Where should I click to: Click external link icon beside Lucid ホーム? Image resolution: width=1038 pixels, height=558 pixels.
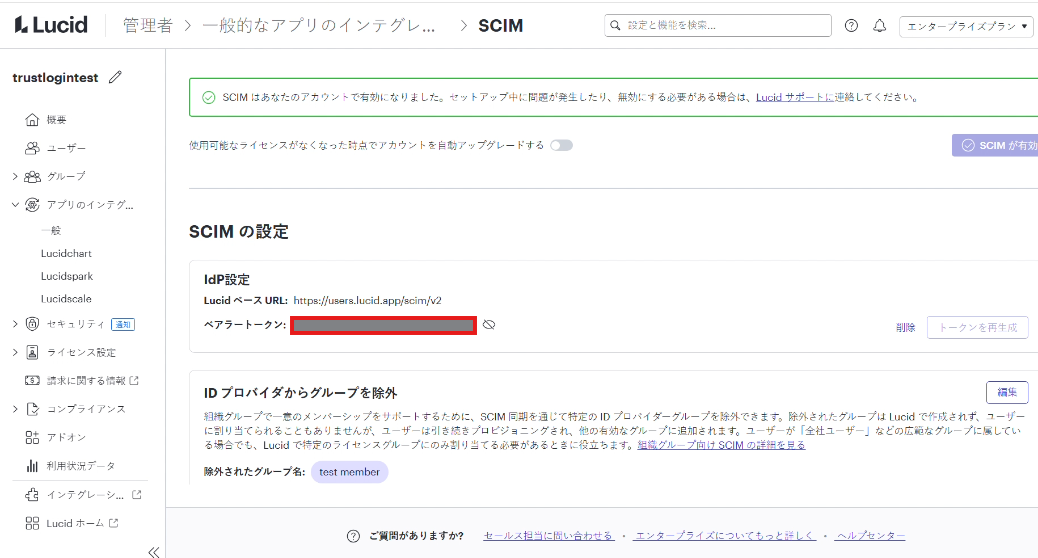114,523
